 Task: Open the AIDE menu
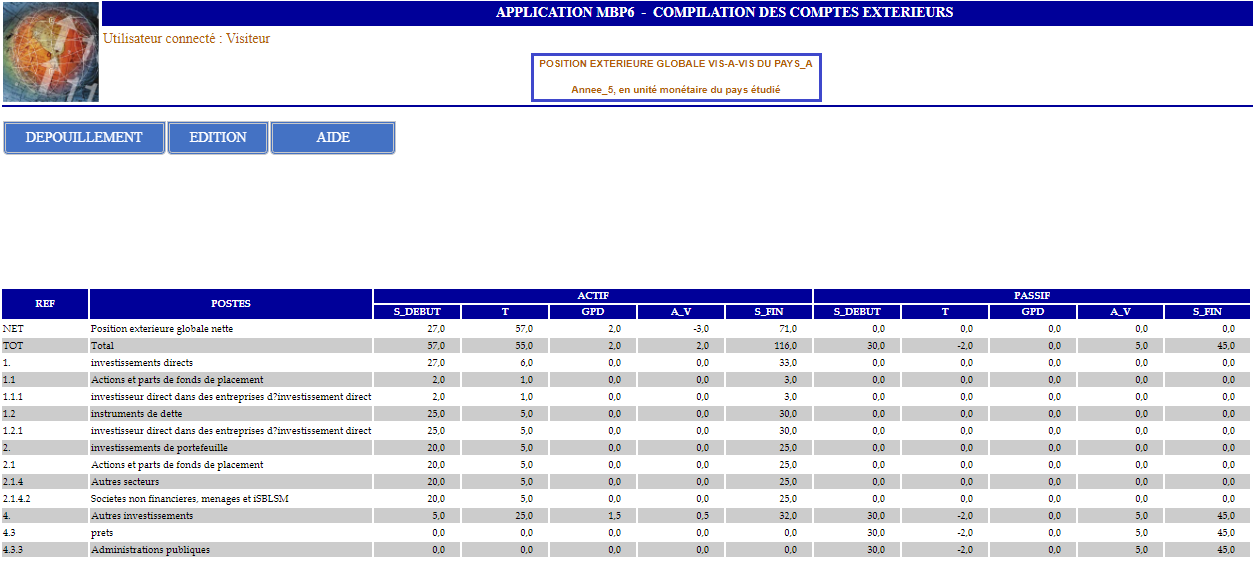click(x=333, y=137)
